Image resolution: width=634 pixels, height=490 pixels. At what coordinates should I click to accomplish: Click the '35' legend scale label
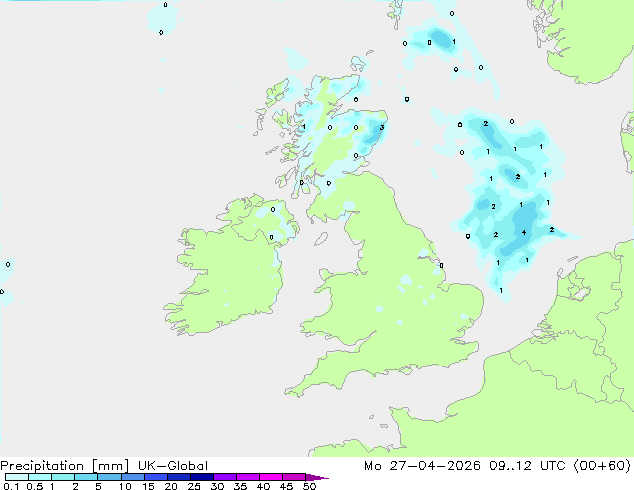tap(240, 486)
